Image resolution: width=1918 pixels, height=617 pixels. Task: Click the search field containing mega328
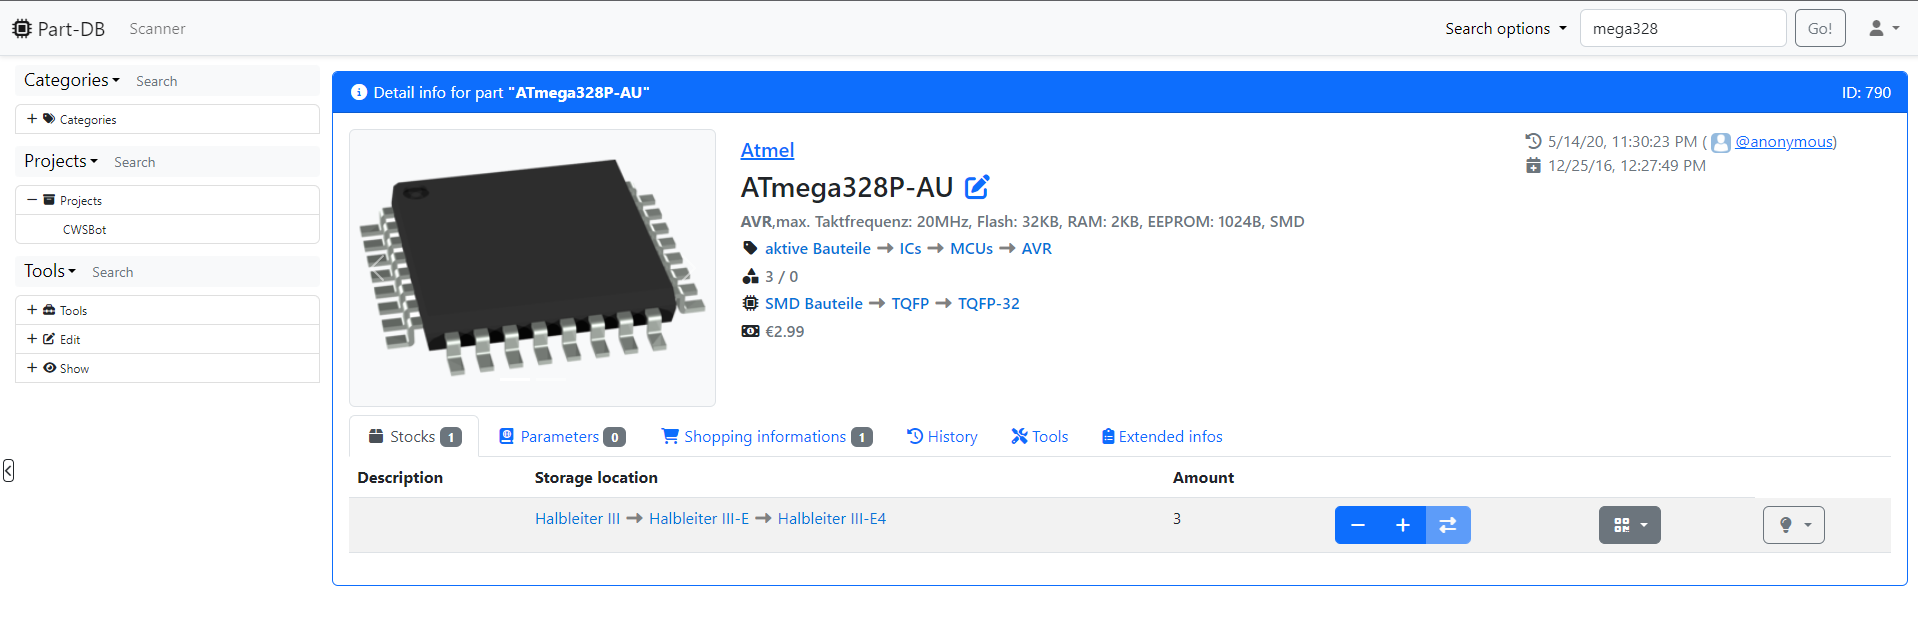tap(1682, 29)
